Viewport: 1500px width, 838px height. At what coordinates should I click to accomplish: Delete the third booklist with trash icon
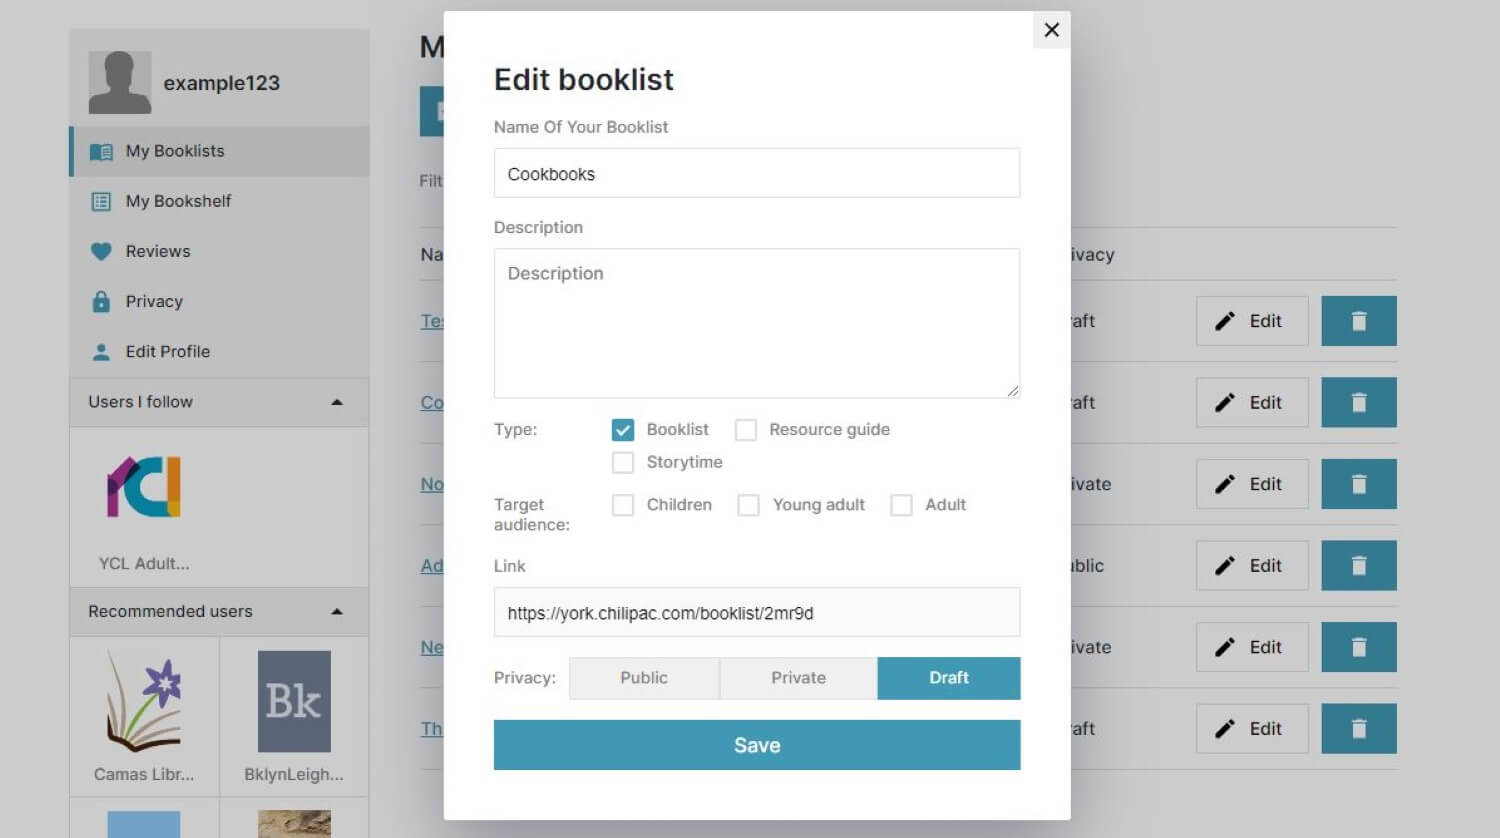tap(1359, 484)
